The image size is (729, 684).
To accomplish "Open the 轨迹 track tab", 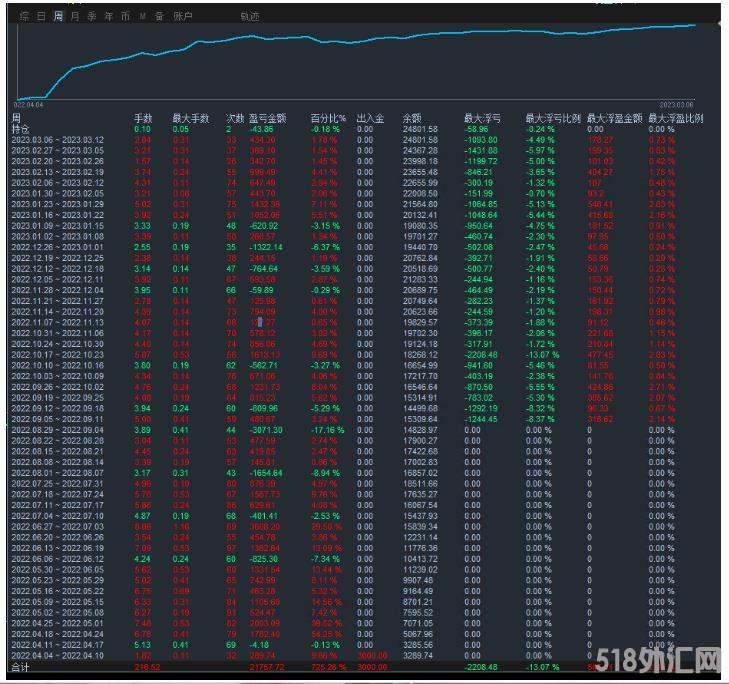I will click(x=249, y=17).
